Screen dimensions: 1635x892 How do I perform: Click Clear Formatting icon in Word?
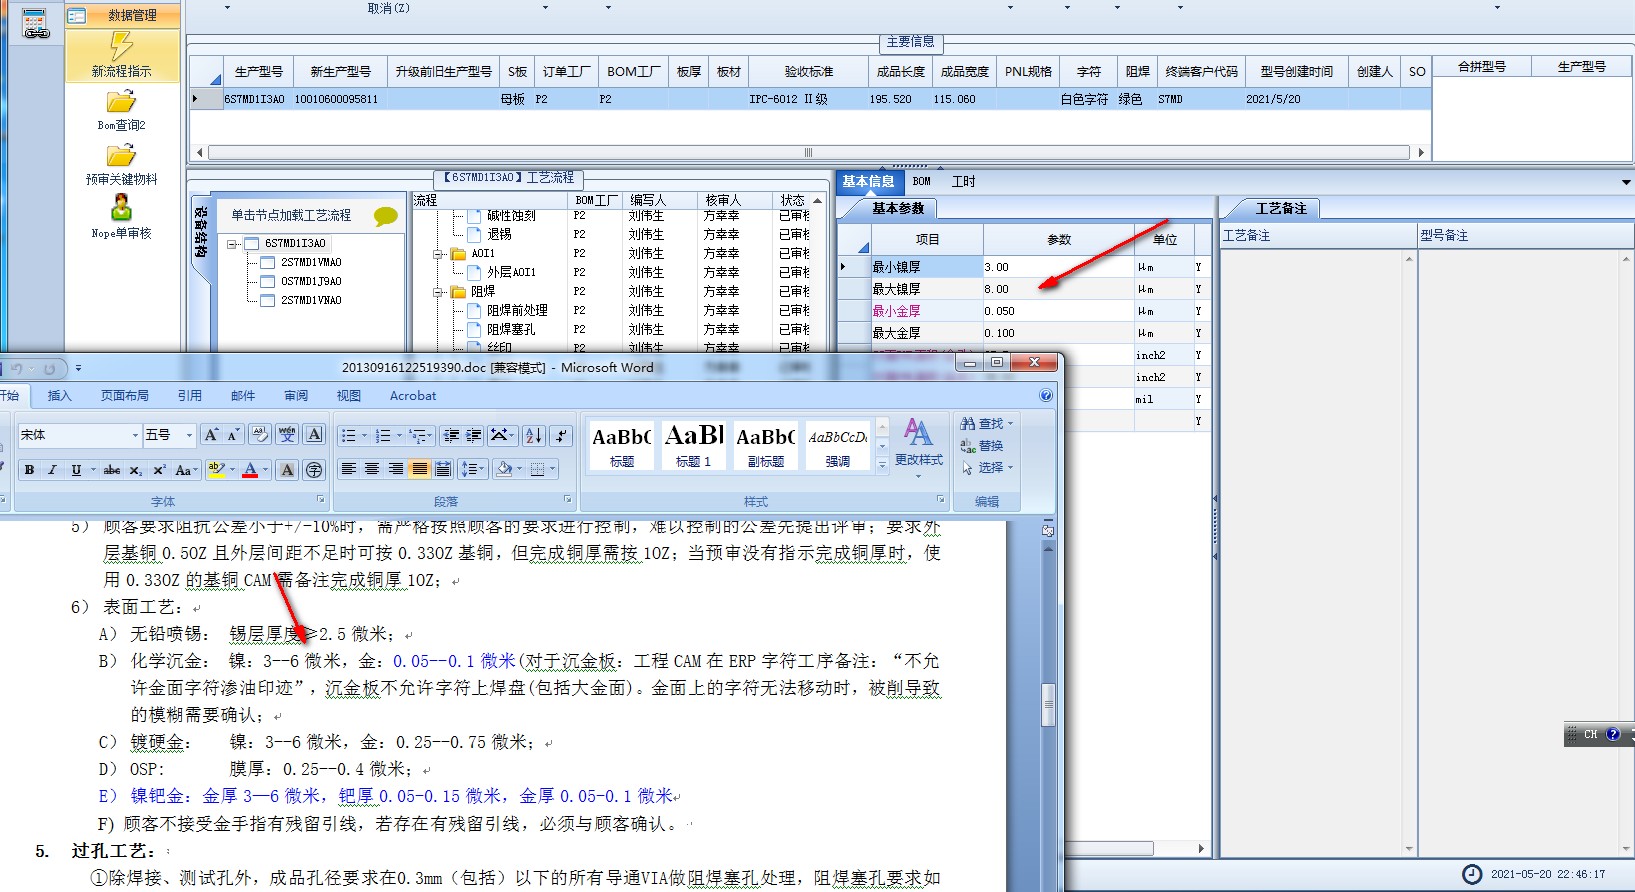coord(260,435)
